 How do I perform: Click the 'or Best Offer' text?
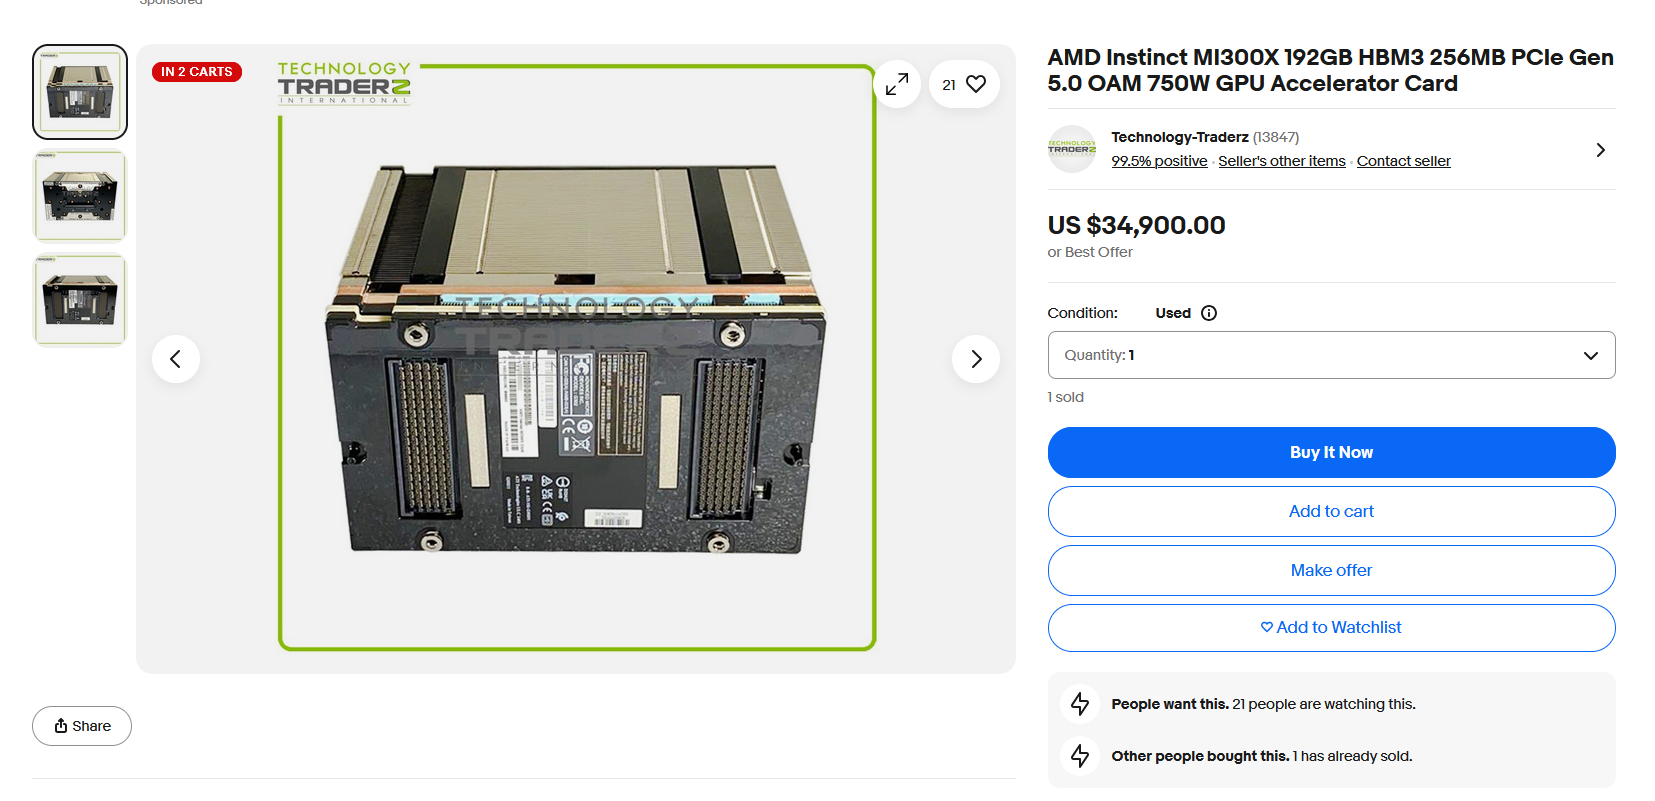1090,252
